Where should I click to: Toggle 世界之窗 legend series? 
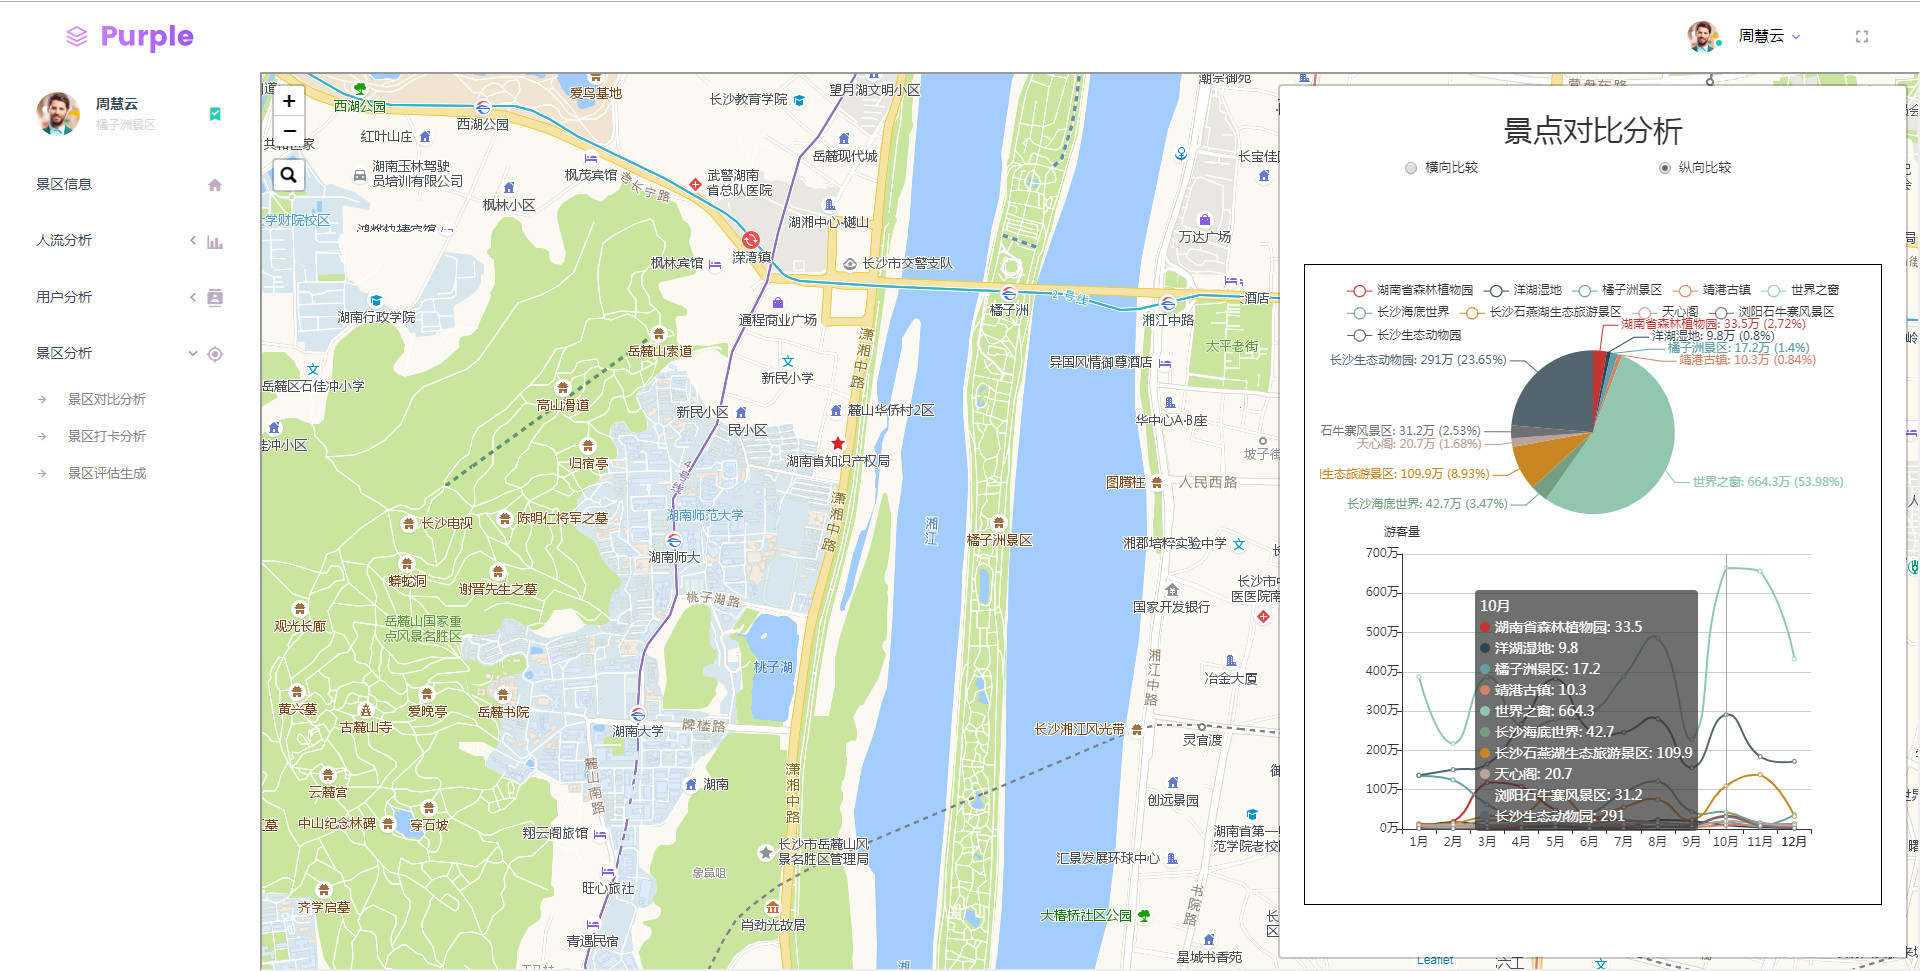point(1801,290)
